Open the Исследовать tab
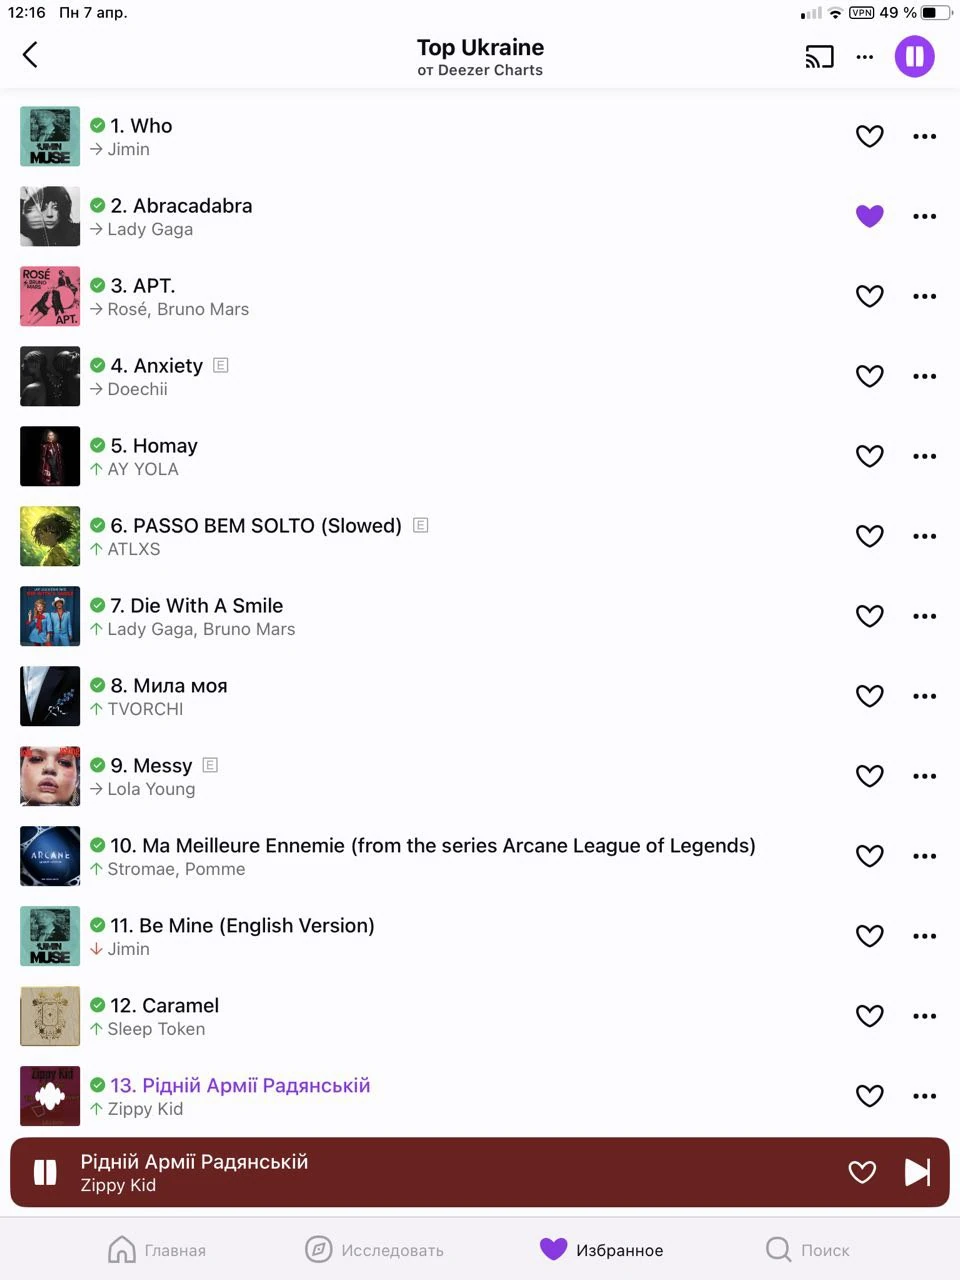This screenshot has width=960, height=1280. coord(374,1250)
